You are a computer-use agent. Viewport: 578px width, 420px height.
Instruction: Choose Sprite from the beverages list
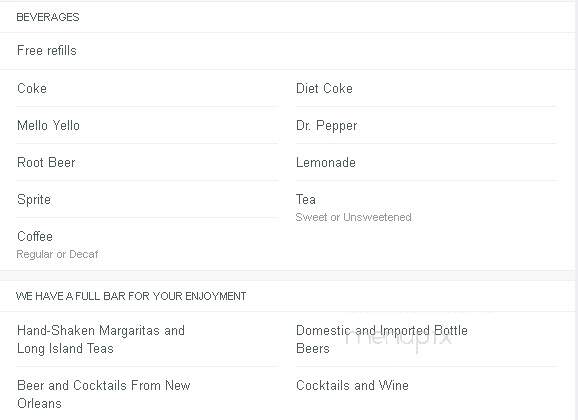pyautogui.click(x=34, y=199)
